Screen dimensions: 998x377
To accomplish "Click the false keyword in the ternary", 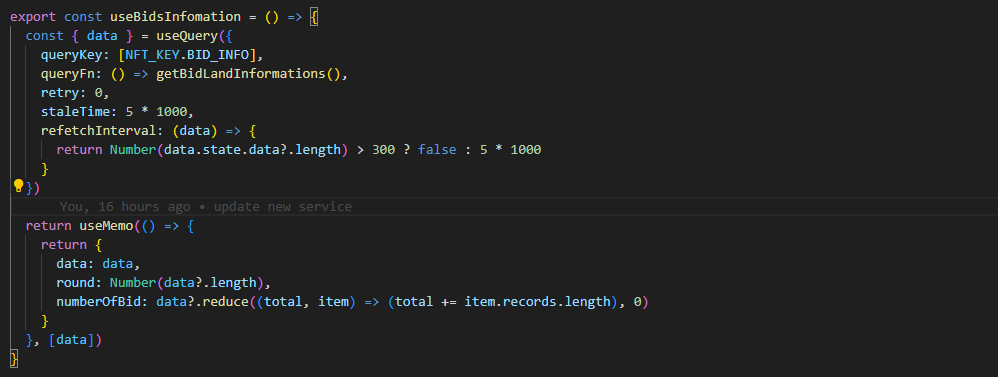I will click(x=437, y=150).
